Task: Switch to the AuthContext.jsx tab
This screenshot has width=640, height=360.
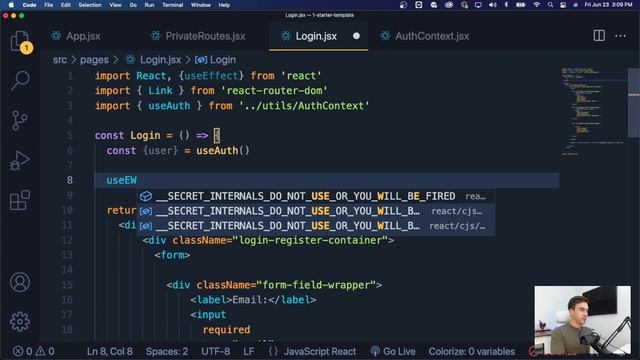Action: coord(425,36)
